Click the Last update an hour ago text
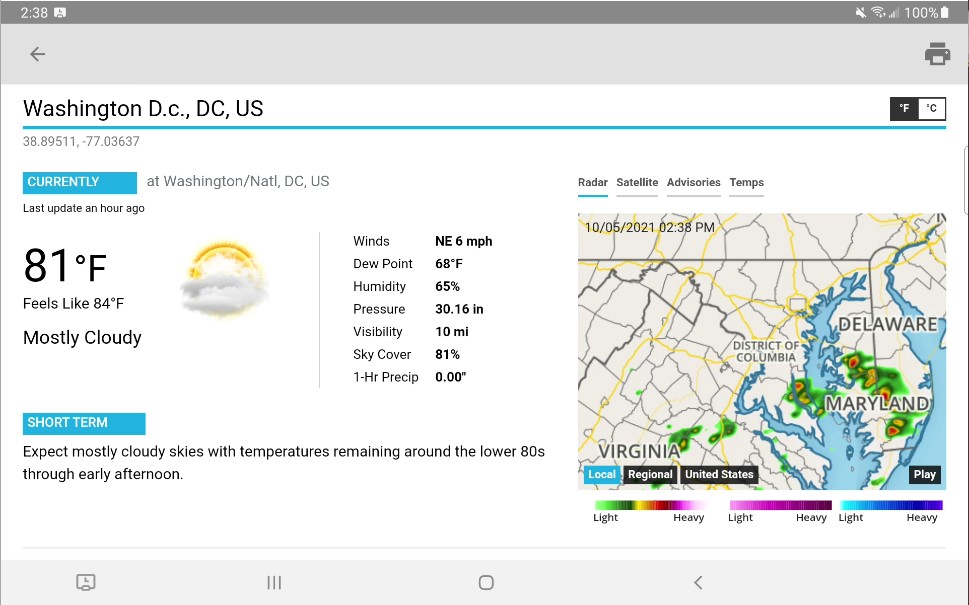This screenshot has width=969, height=605. [x=83, y=208]
